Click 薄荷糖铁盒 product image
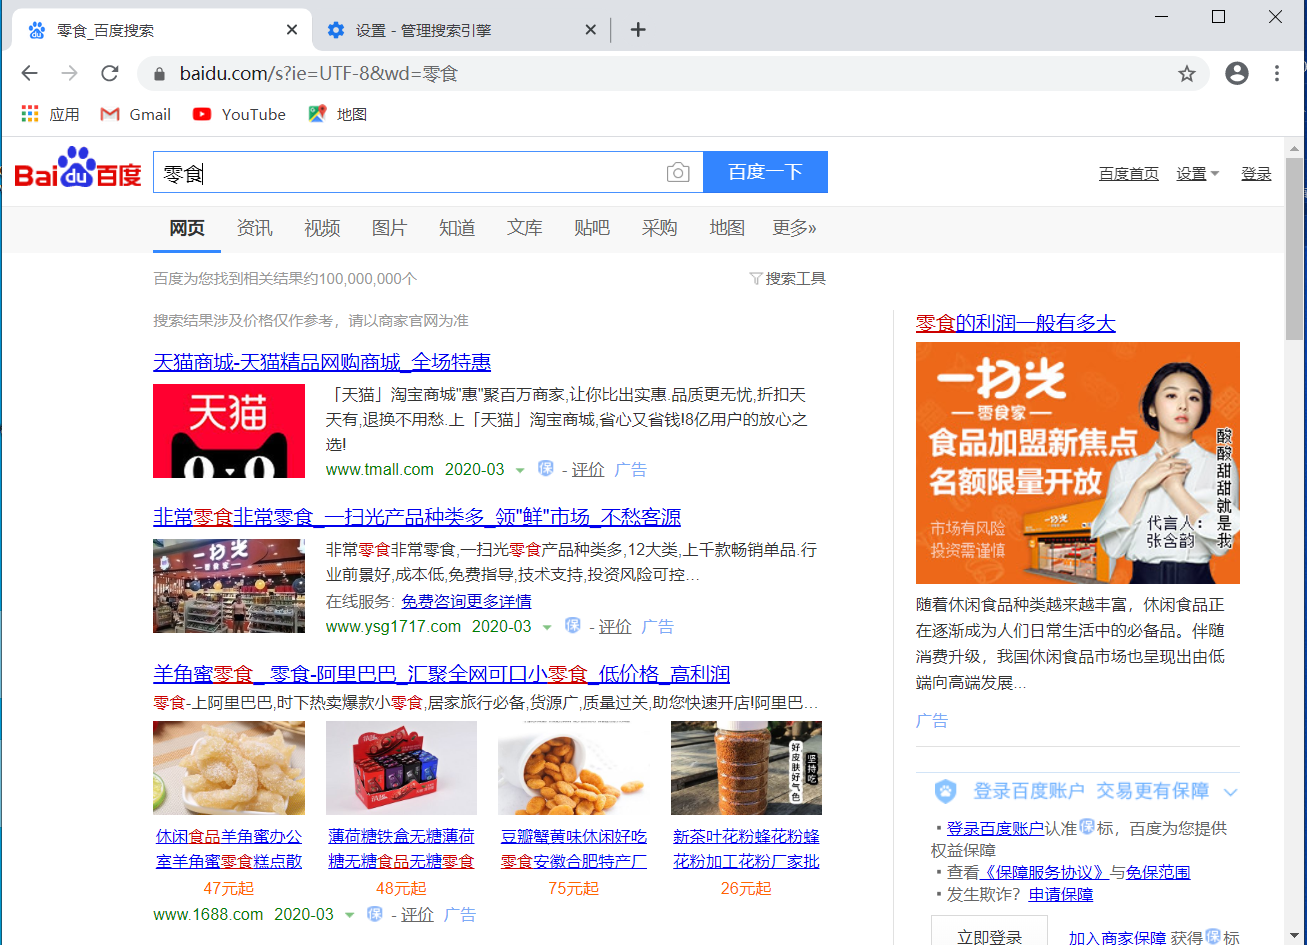1307x945 pixels. coord(401,768)
